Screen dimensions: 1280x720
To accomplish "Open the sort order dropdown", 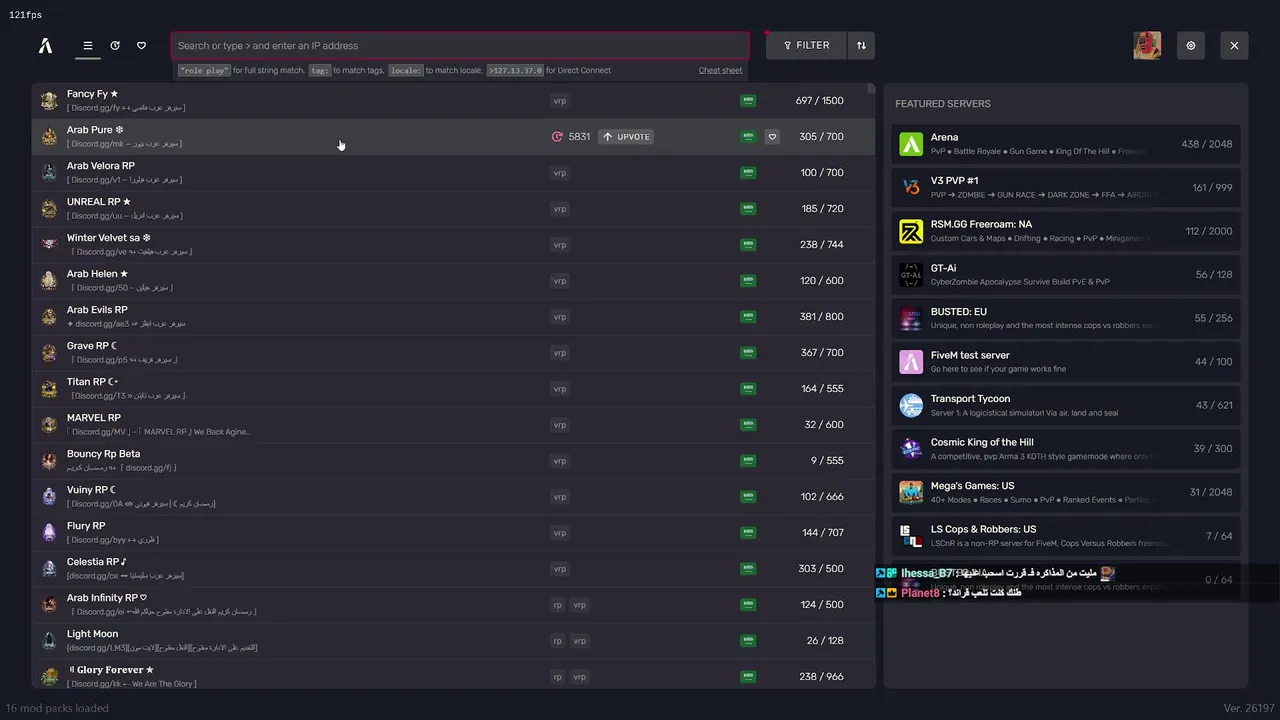I will 861,45.
